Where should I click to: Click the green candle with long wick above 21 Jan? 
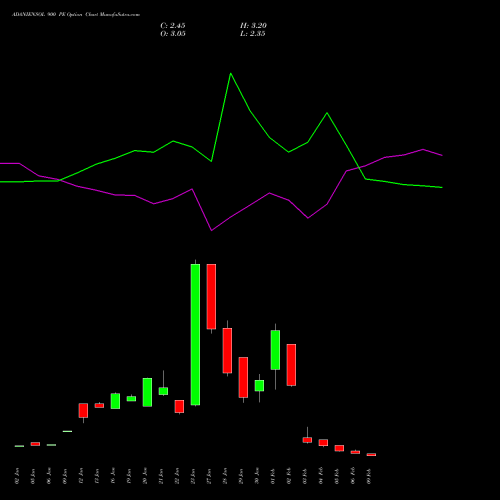click(163, 391)
